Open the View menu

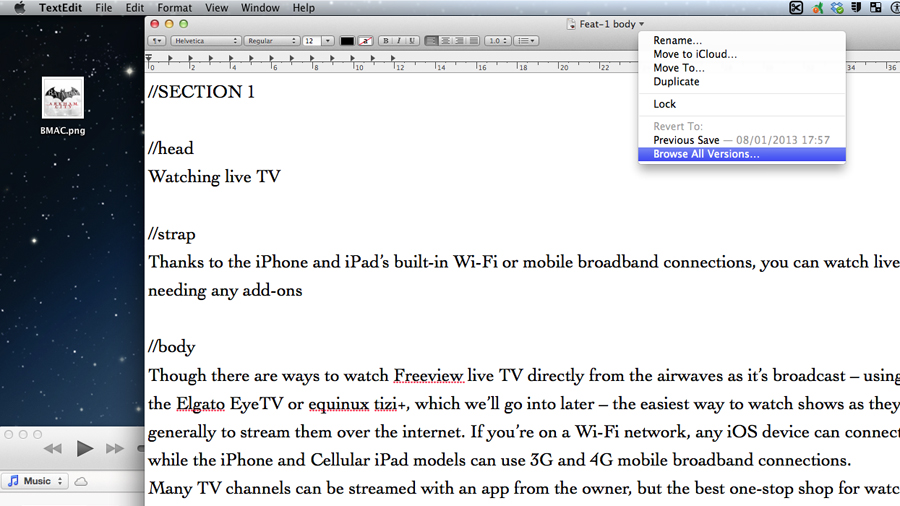click(x=216, y=7)
